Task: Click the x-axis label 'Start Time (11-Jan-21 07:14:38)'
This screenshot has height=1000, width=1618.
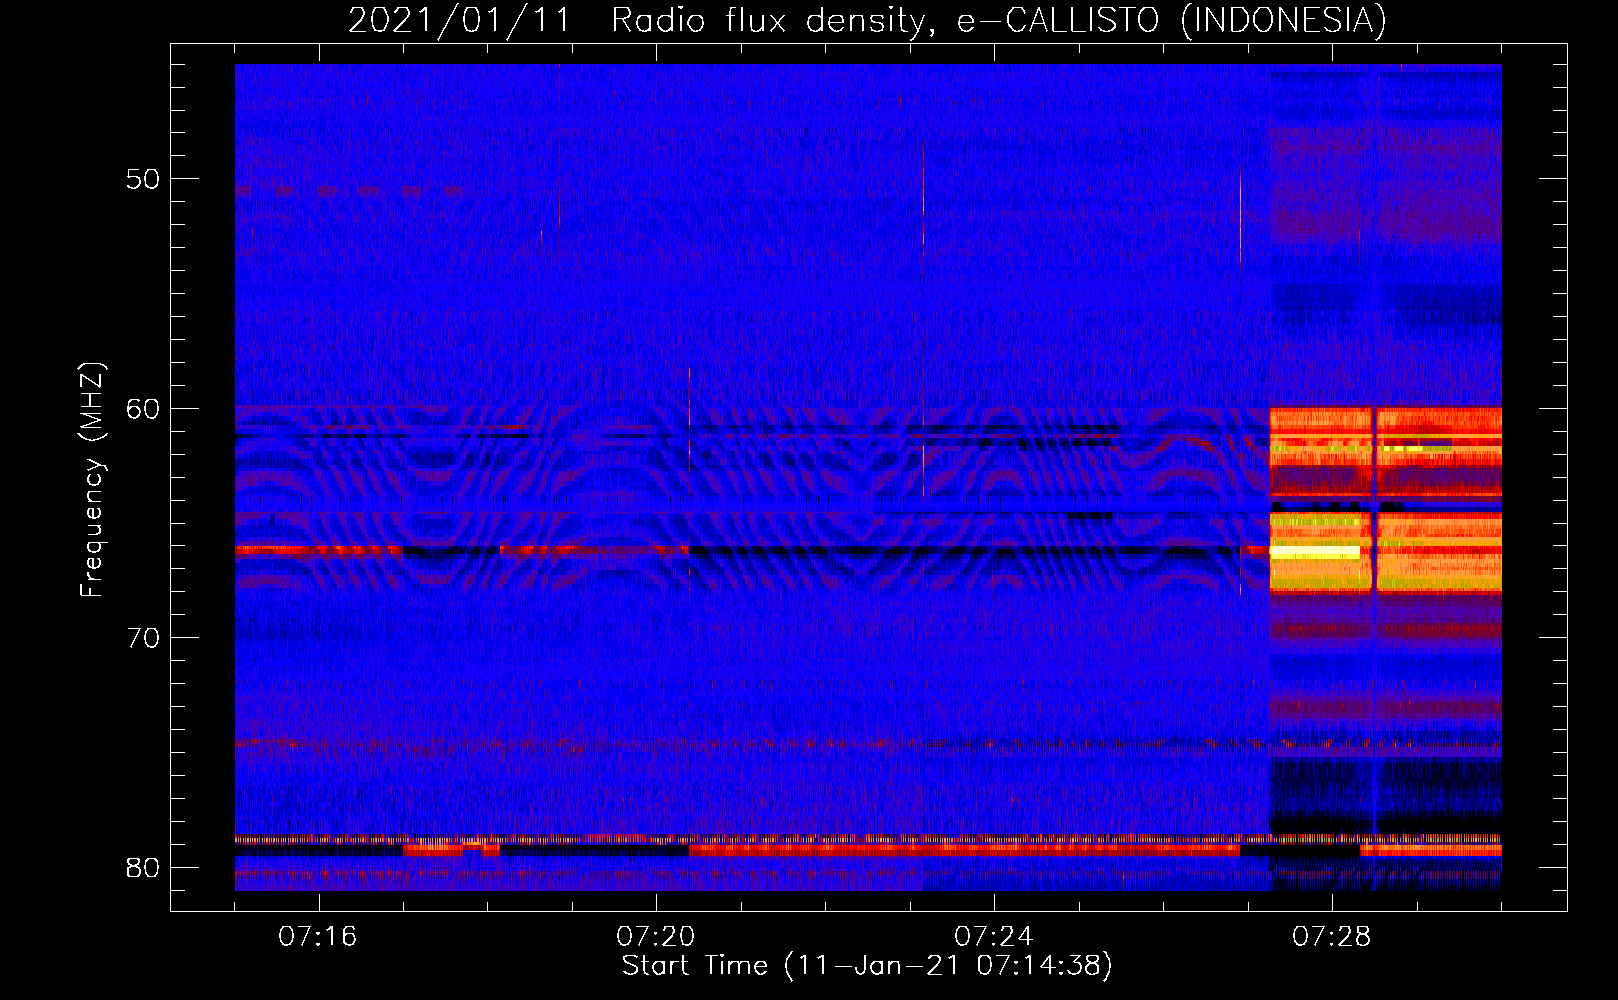Action: pyautogui.click(x=867, y=966)
